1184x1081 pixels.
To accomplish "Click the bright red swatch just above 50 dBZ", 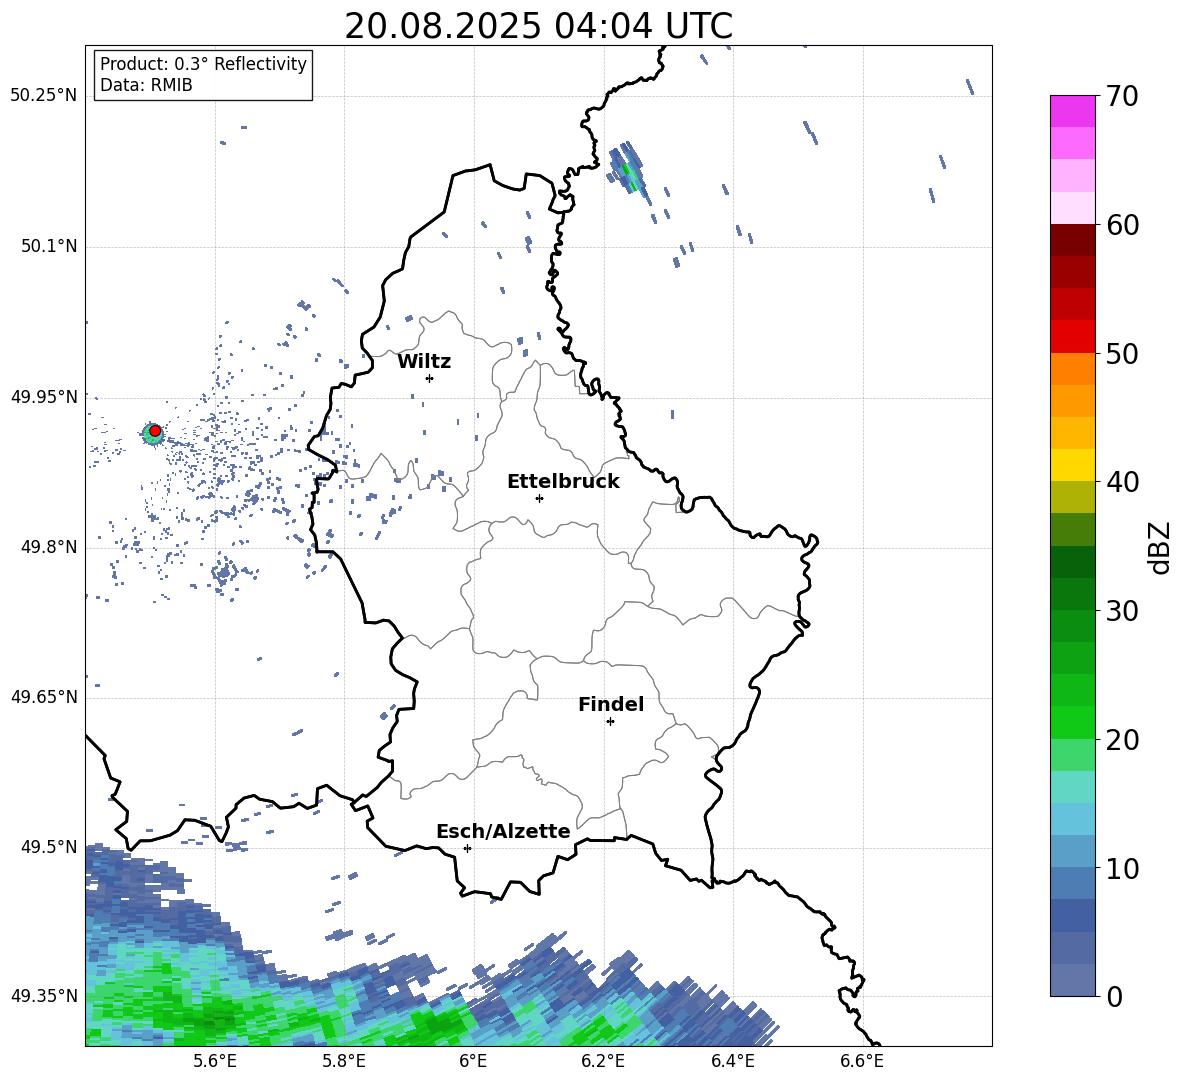I will [1072, 336].
